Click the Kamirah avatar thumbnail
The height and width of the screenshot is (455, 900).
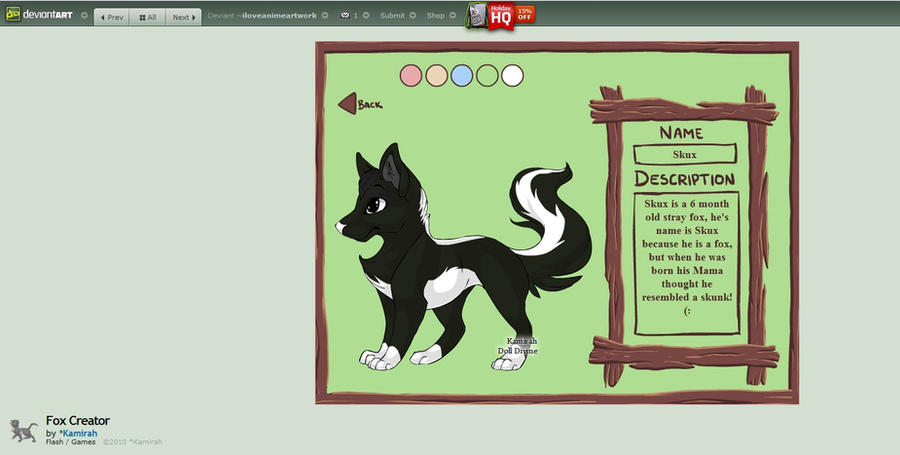tap(24, 430)
